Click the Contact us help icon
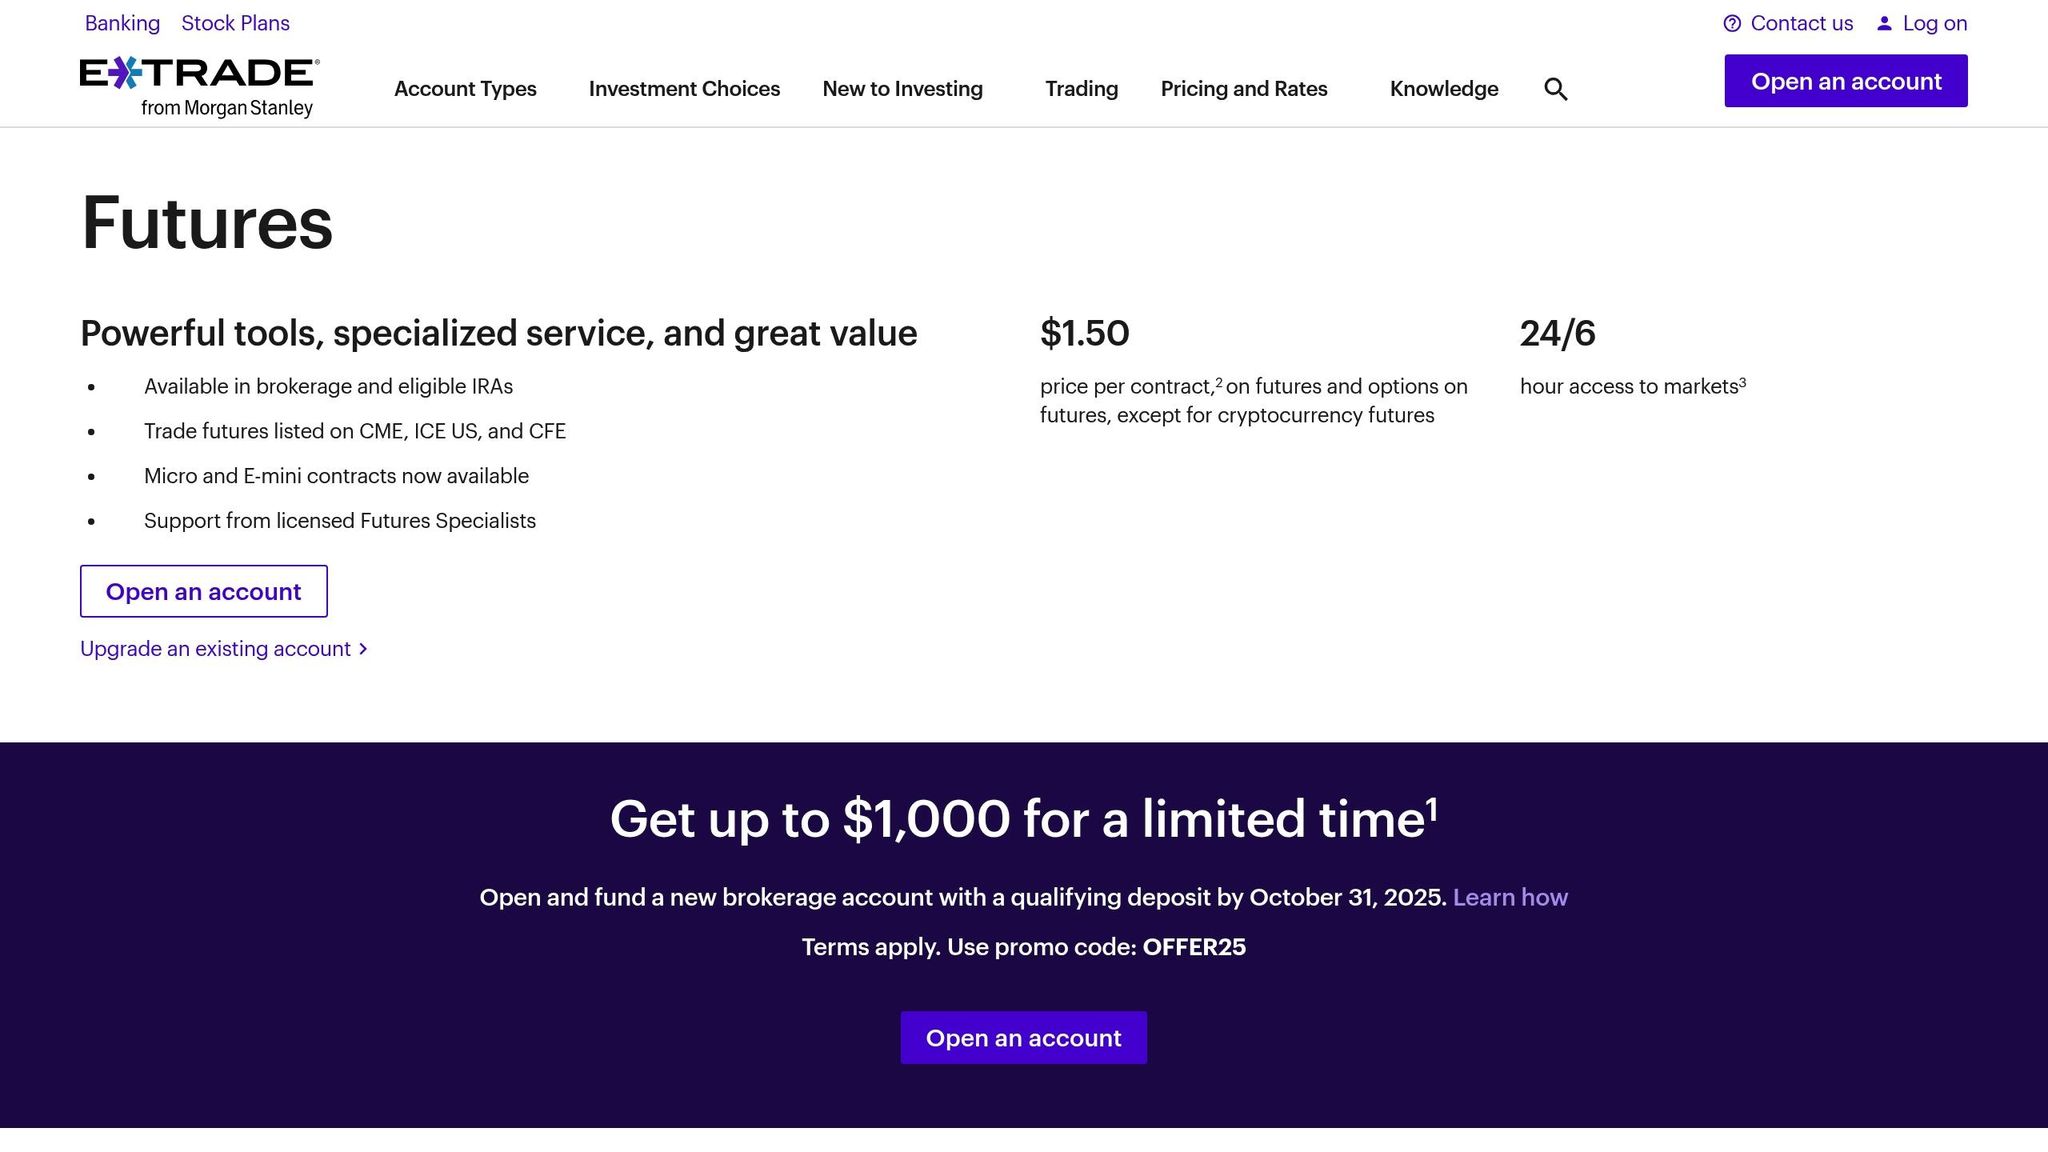The image size is (2048, 1152). (1732, 24)
